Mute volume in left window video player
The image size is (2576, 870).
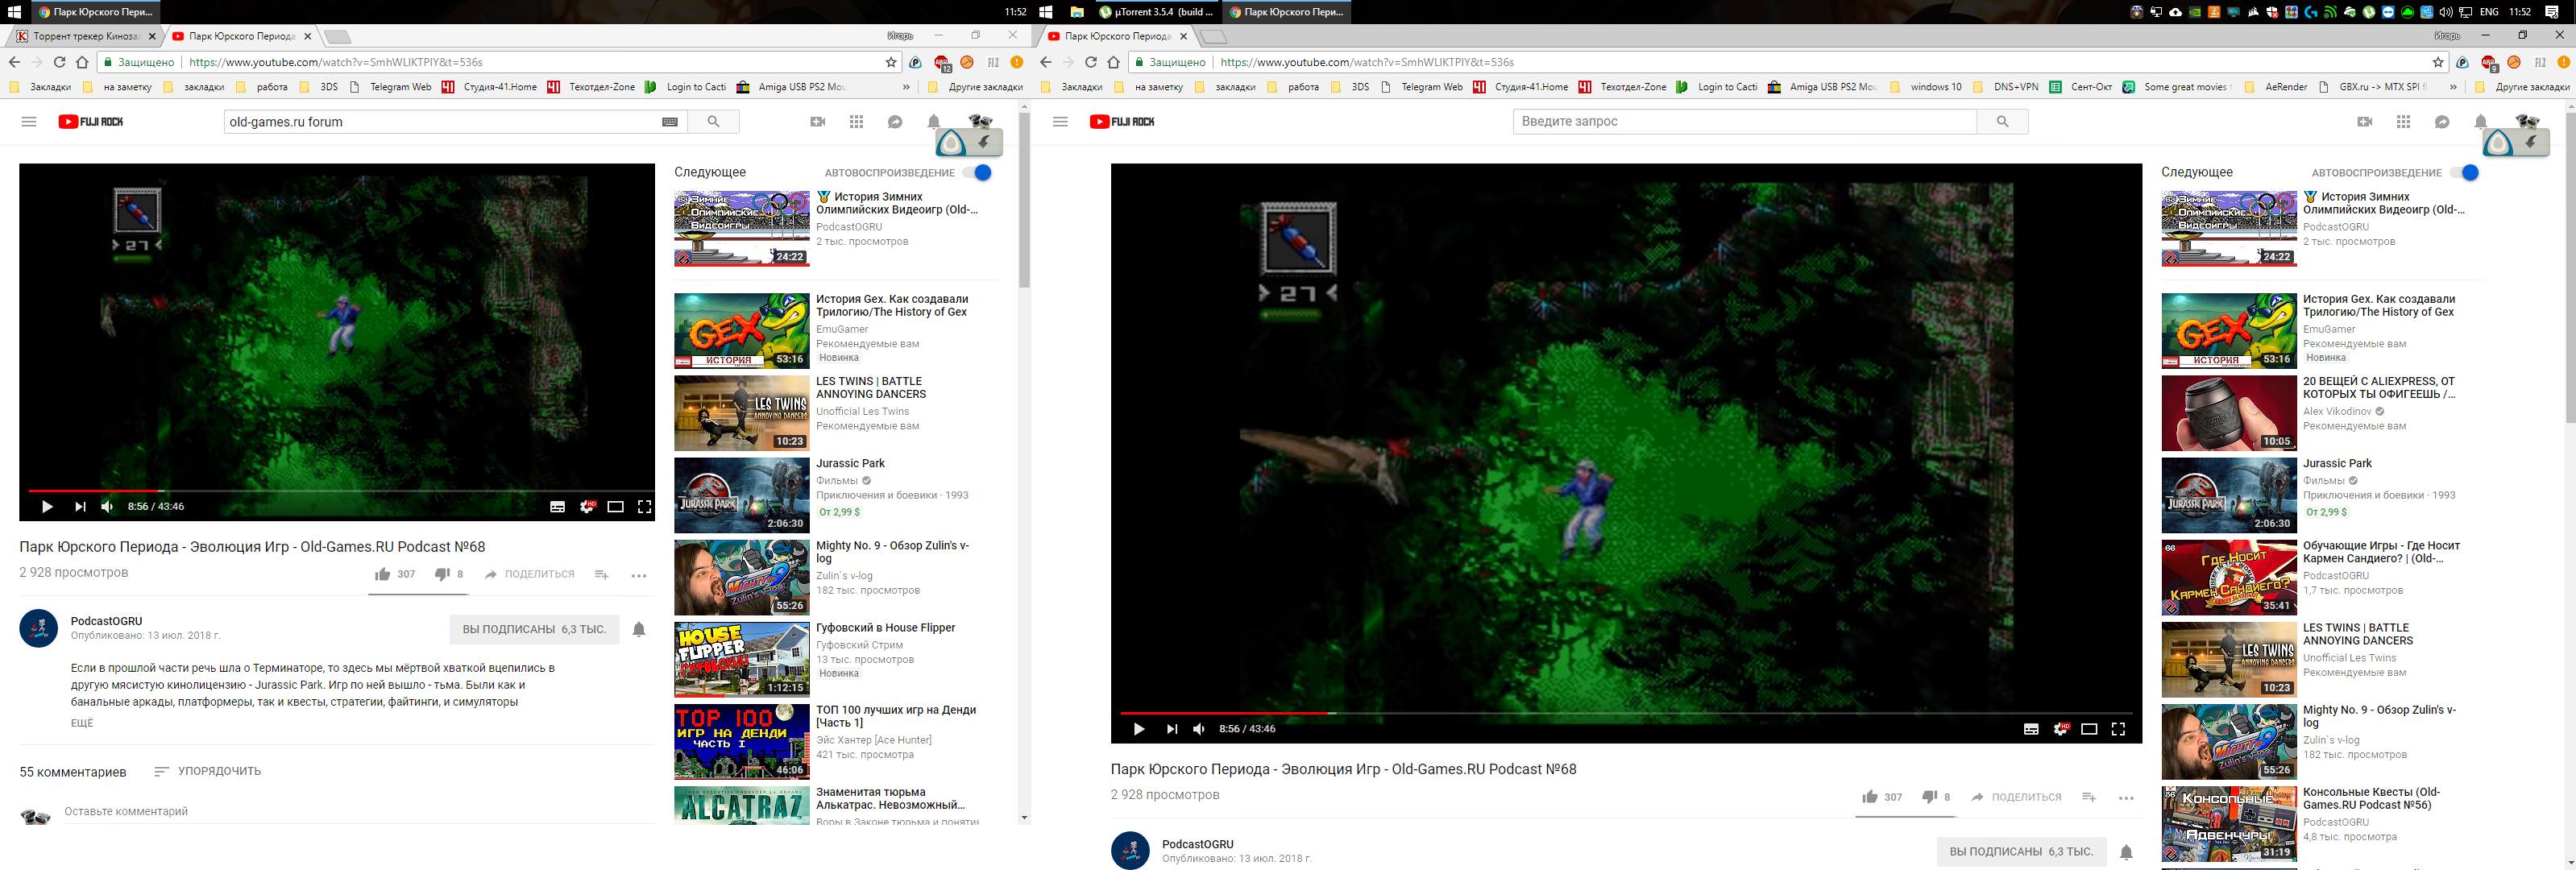pos(107,507)
